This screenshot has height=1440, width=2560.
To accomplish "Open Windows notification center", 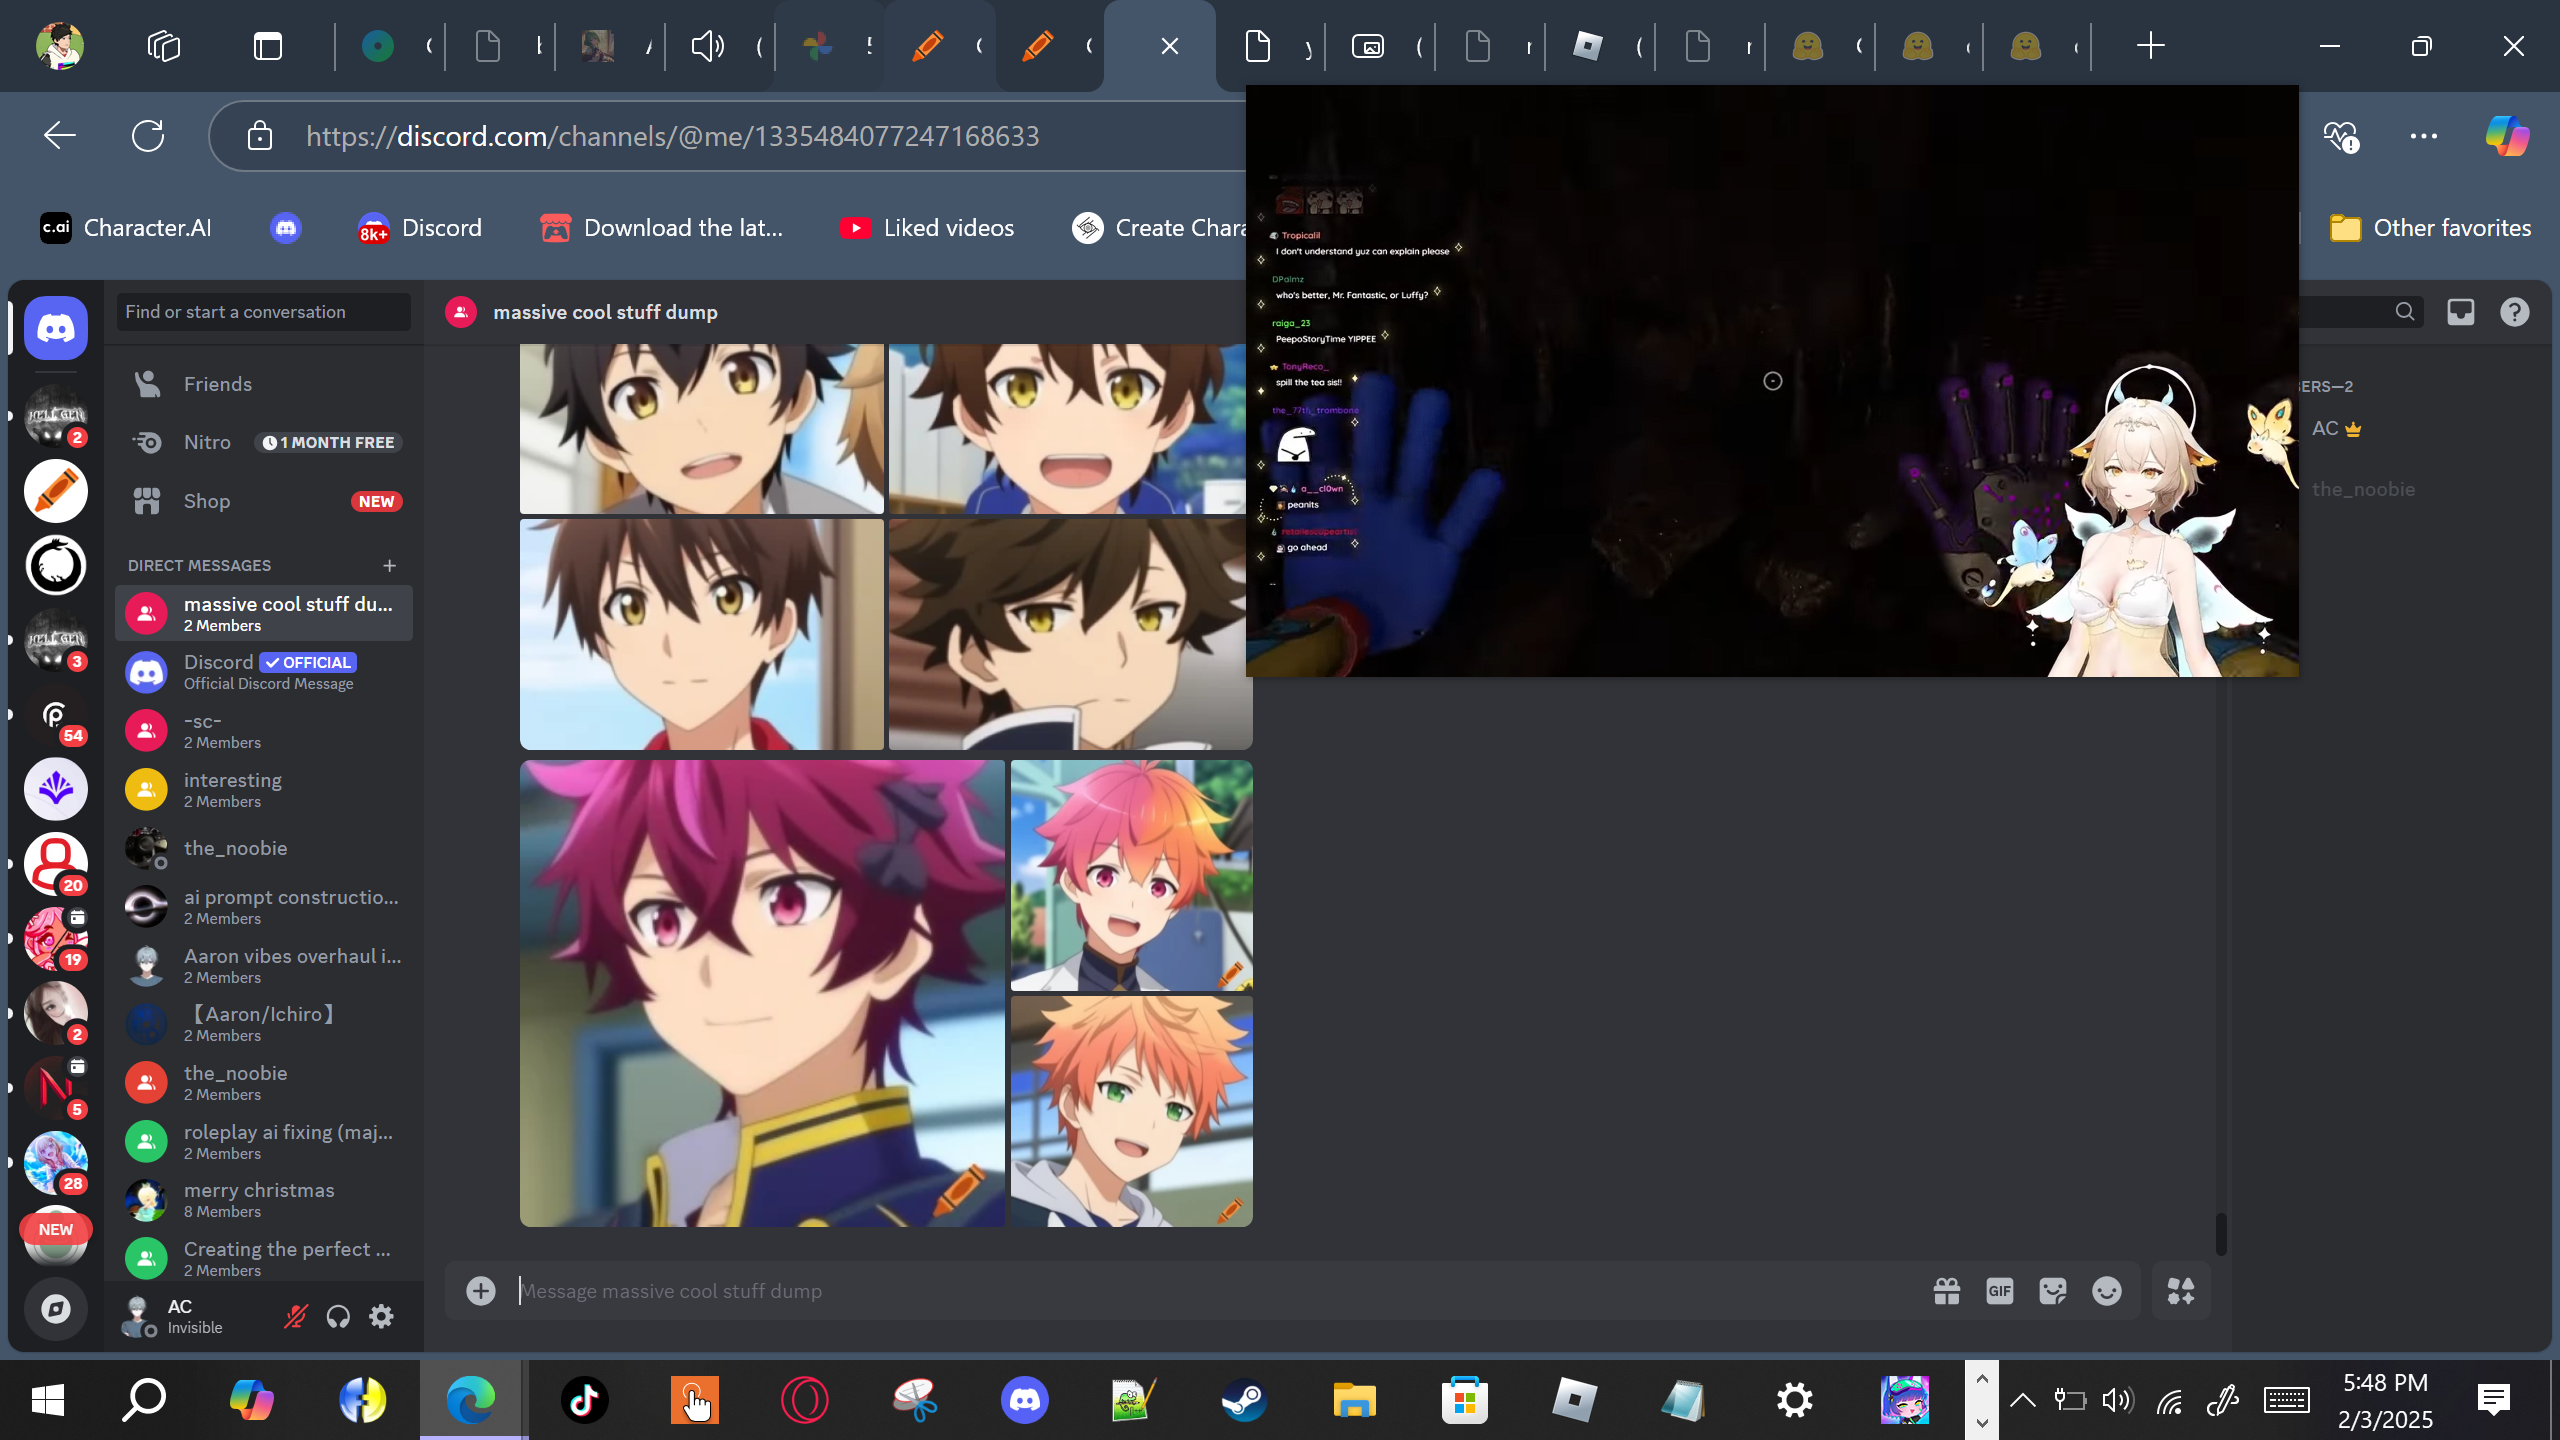I will coord(2494,1400).
